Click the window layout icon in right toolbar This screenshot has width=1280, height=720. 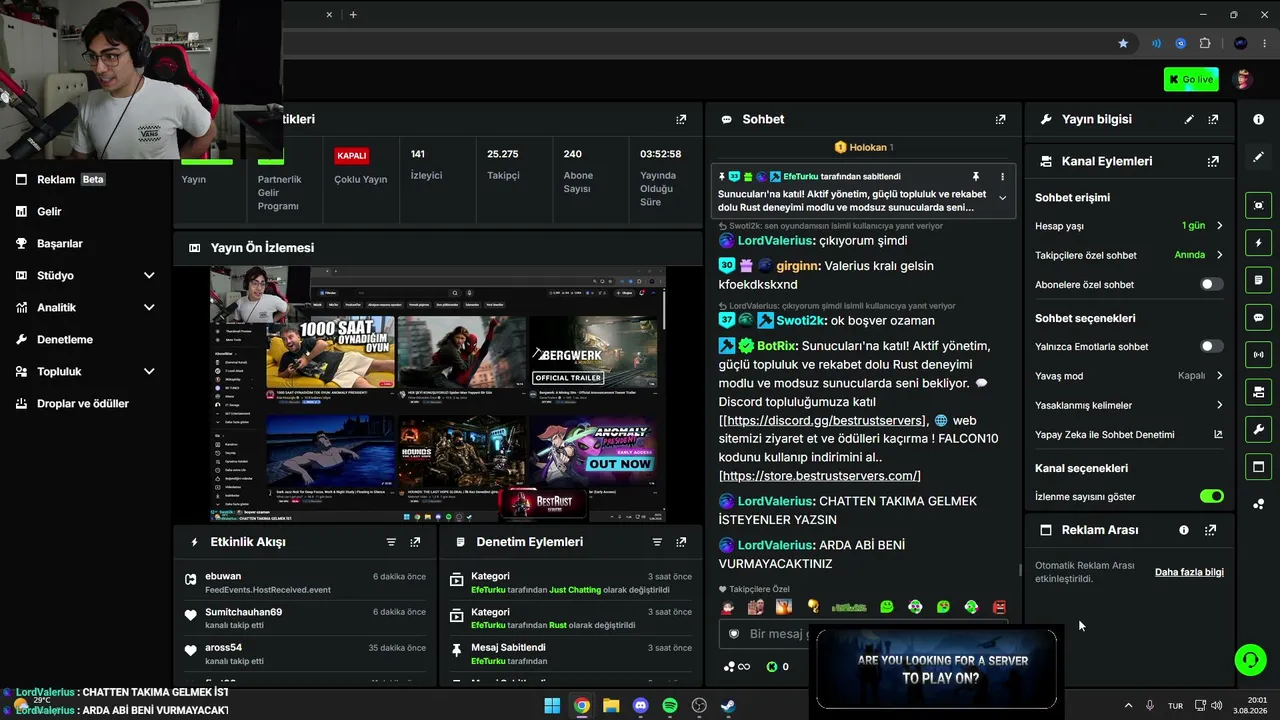pos(1258,467)
